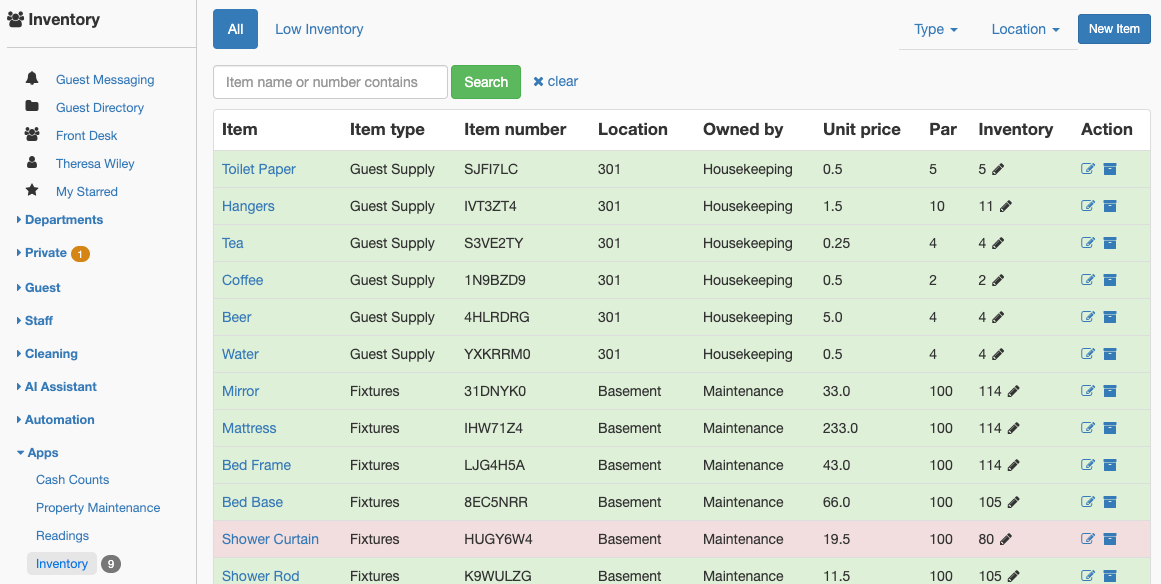Archive the Bed Frame item
Screen dimensions: 1161x584
(1110, 465)
